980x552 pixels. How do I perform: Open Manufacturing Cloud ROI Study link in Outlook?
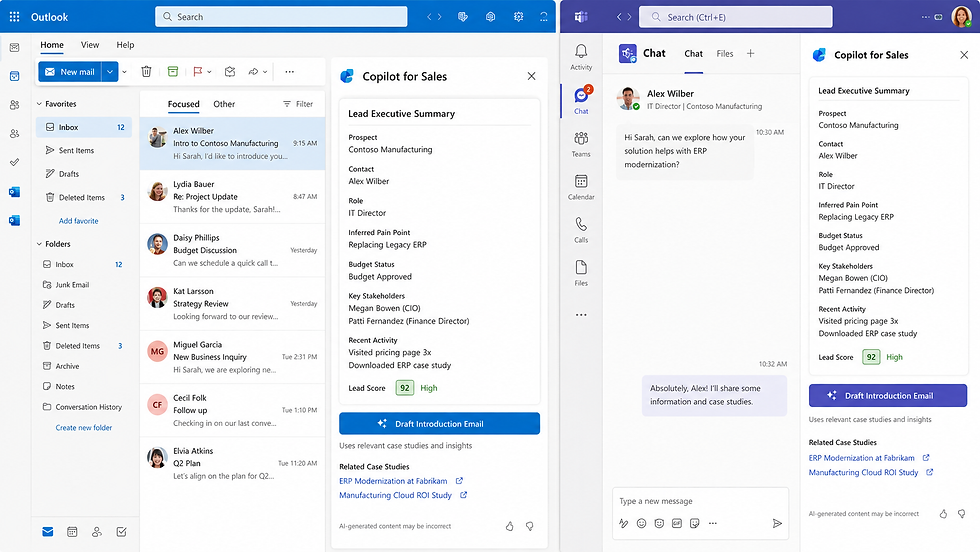[395, 495]
